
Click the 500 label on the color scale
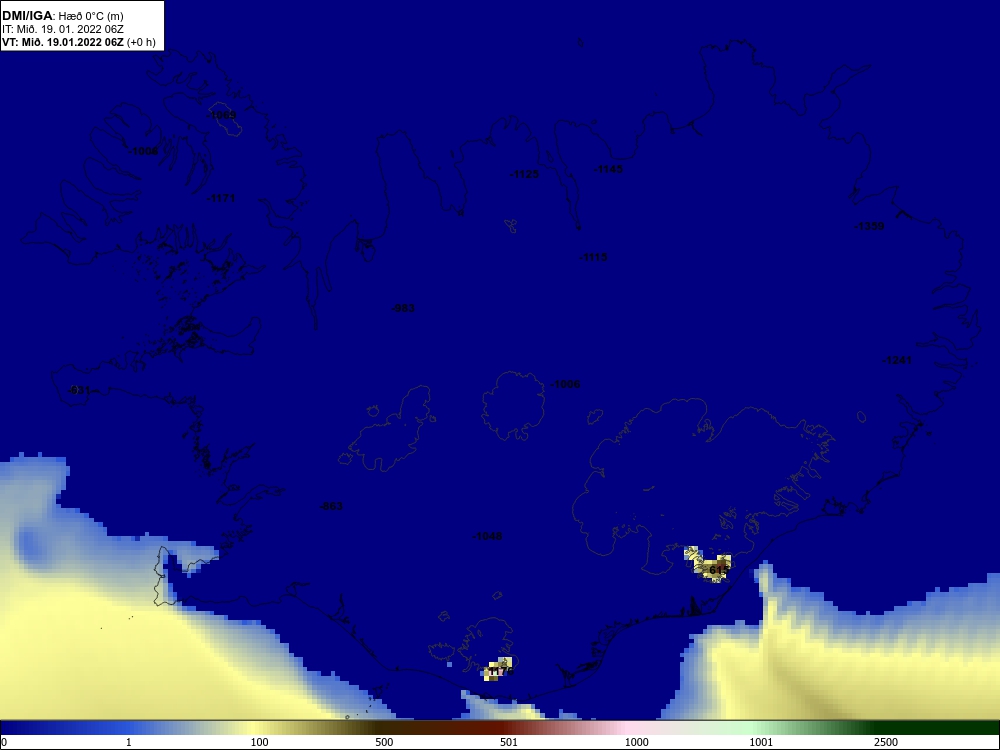tap(384, 742)
